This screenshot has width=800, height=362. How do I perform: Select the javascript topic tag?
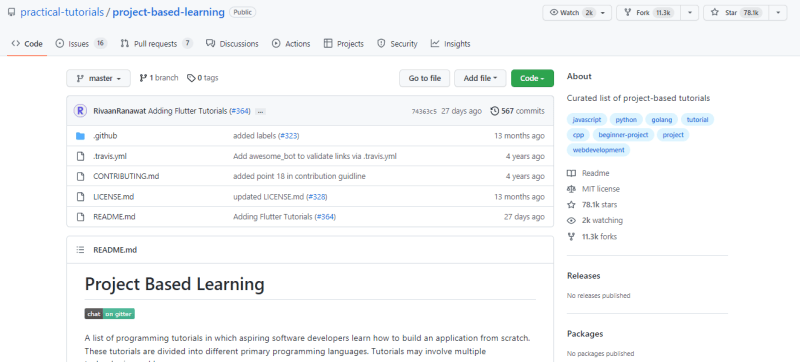click(587, 120)
